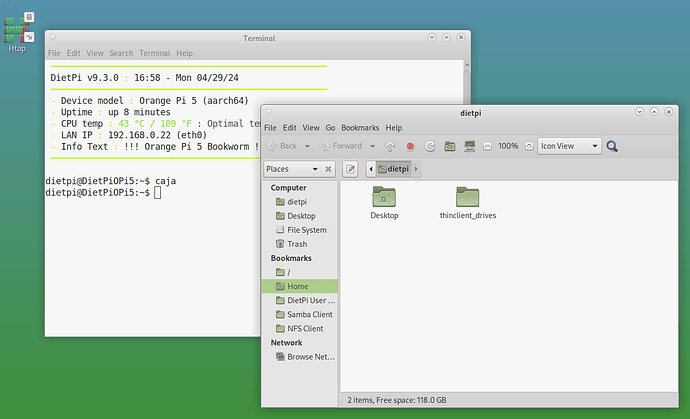Viewport: 690px width, 419px height.
Task: Click the Terminal window vertical scrollbar
Action: click(467, 82)
